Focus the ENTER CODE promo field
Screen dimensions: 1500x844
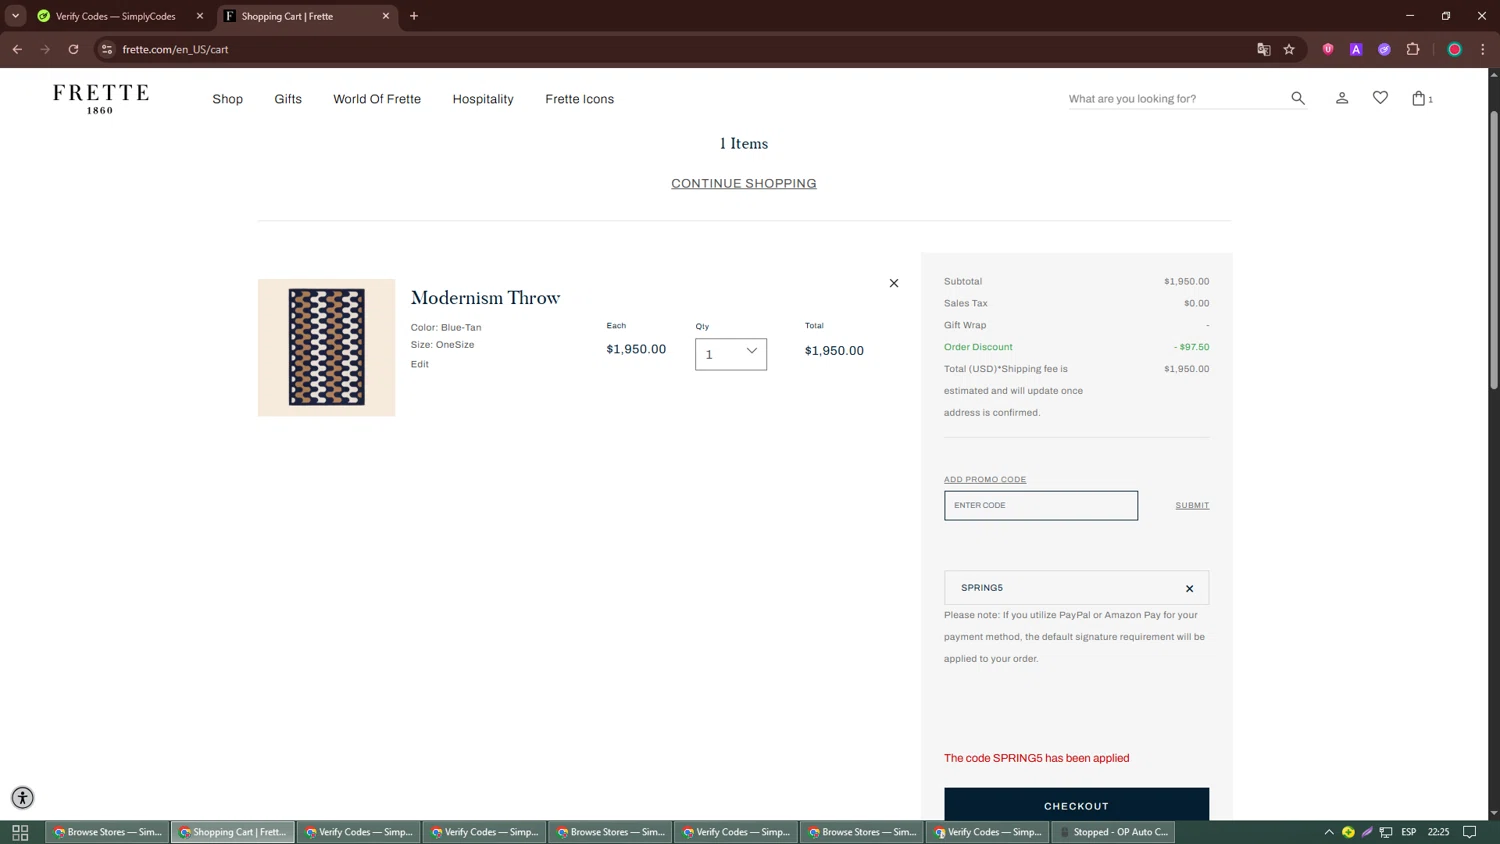(x=1041, y=505)
